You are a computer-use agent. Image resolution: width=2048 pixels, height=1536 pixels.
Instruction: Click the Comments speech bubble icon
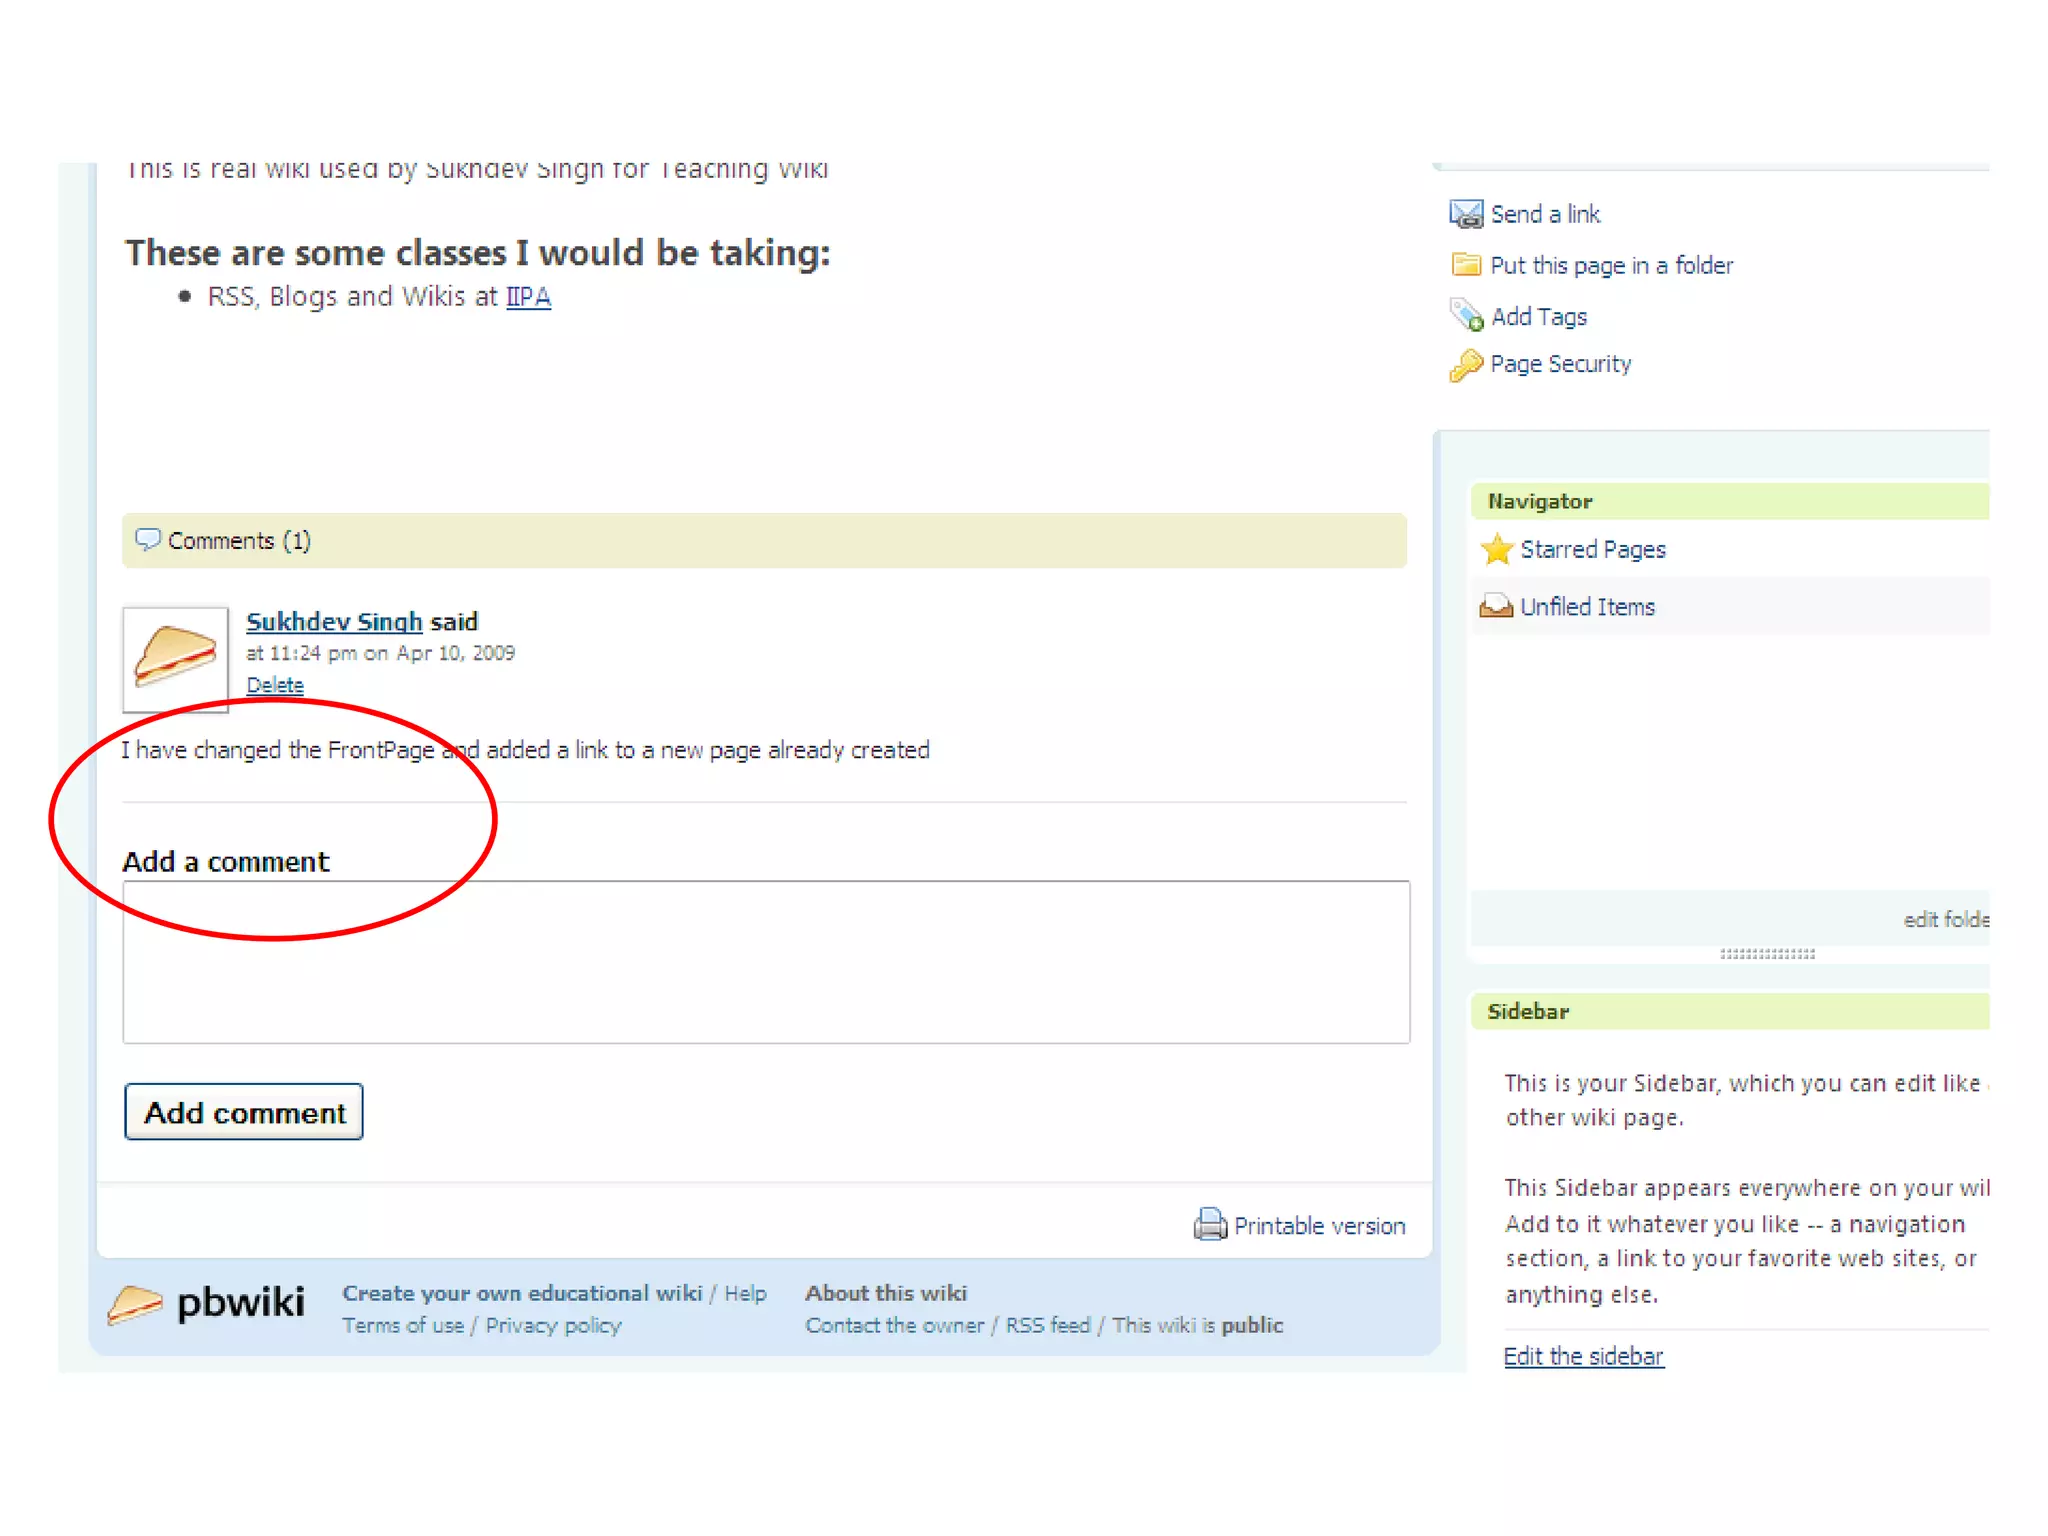click(x=148, y=540)
